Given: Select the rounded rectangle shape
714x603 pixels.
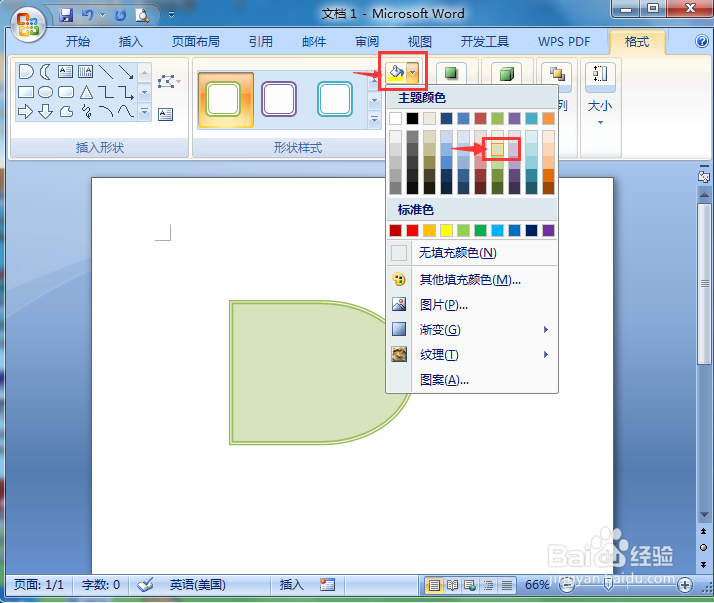Looking at the screenshot, I should 66,92.
